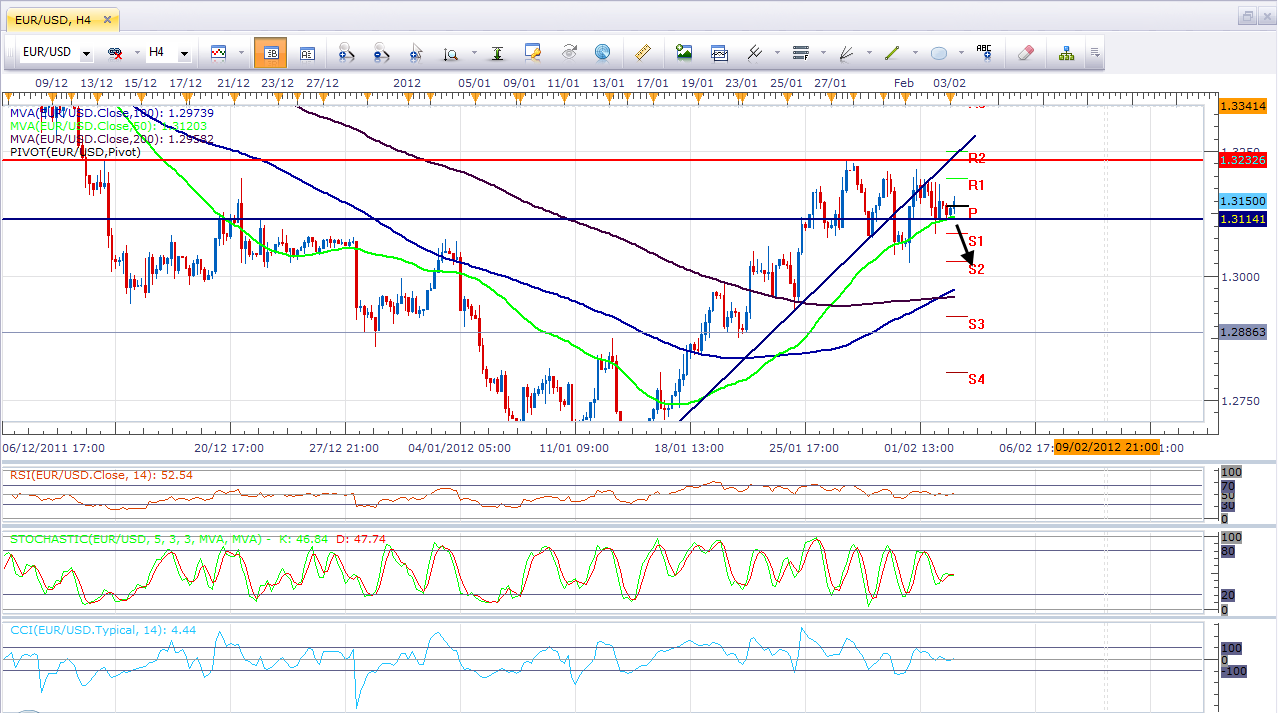Click the R2 pivot level label
The width and height of the screenshot is (1278, 713).
click(977, 158)
